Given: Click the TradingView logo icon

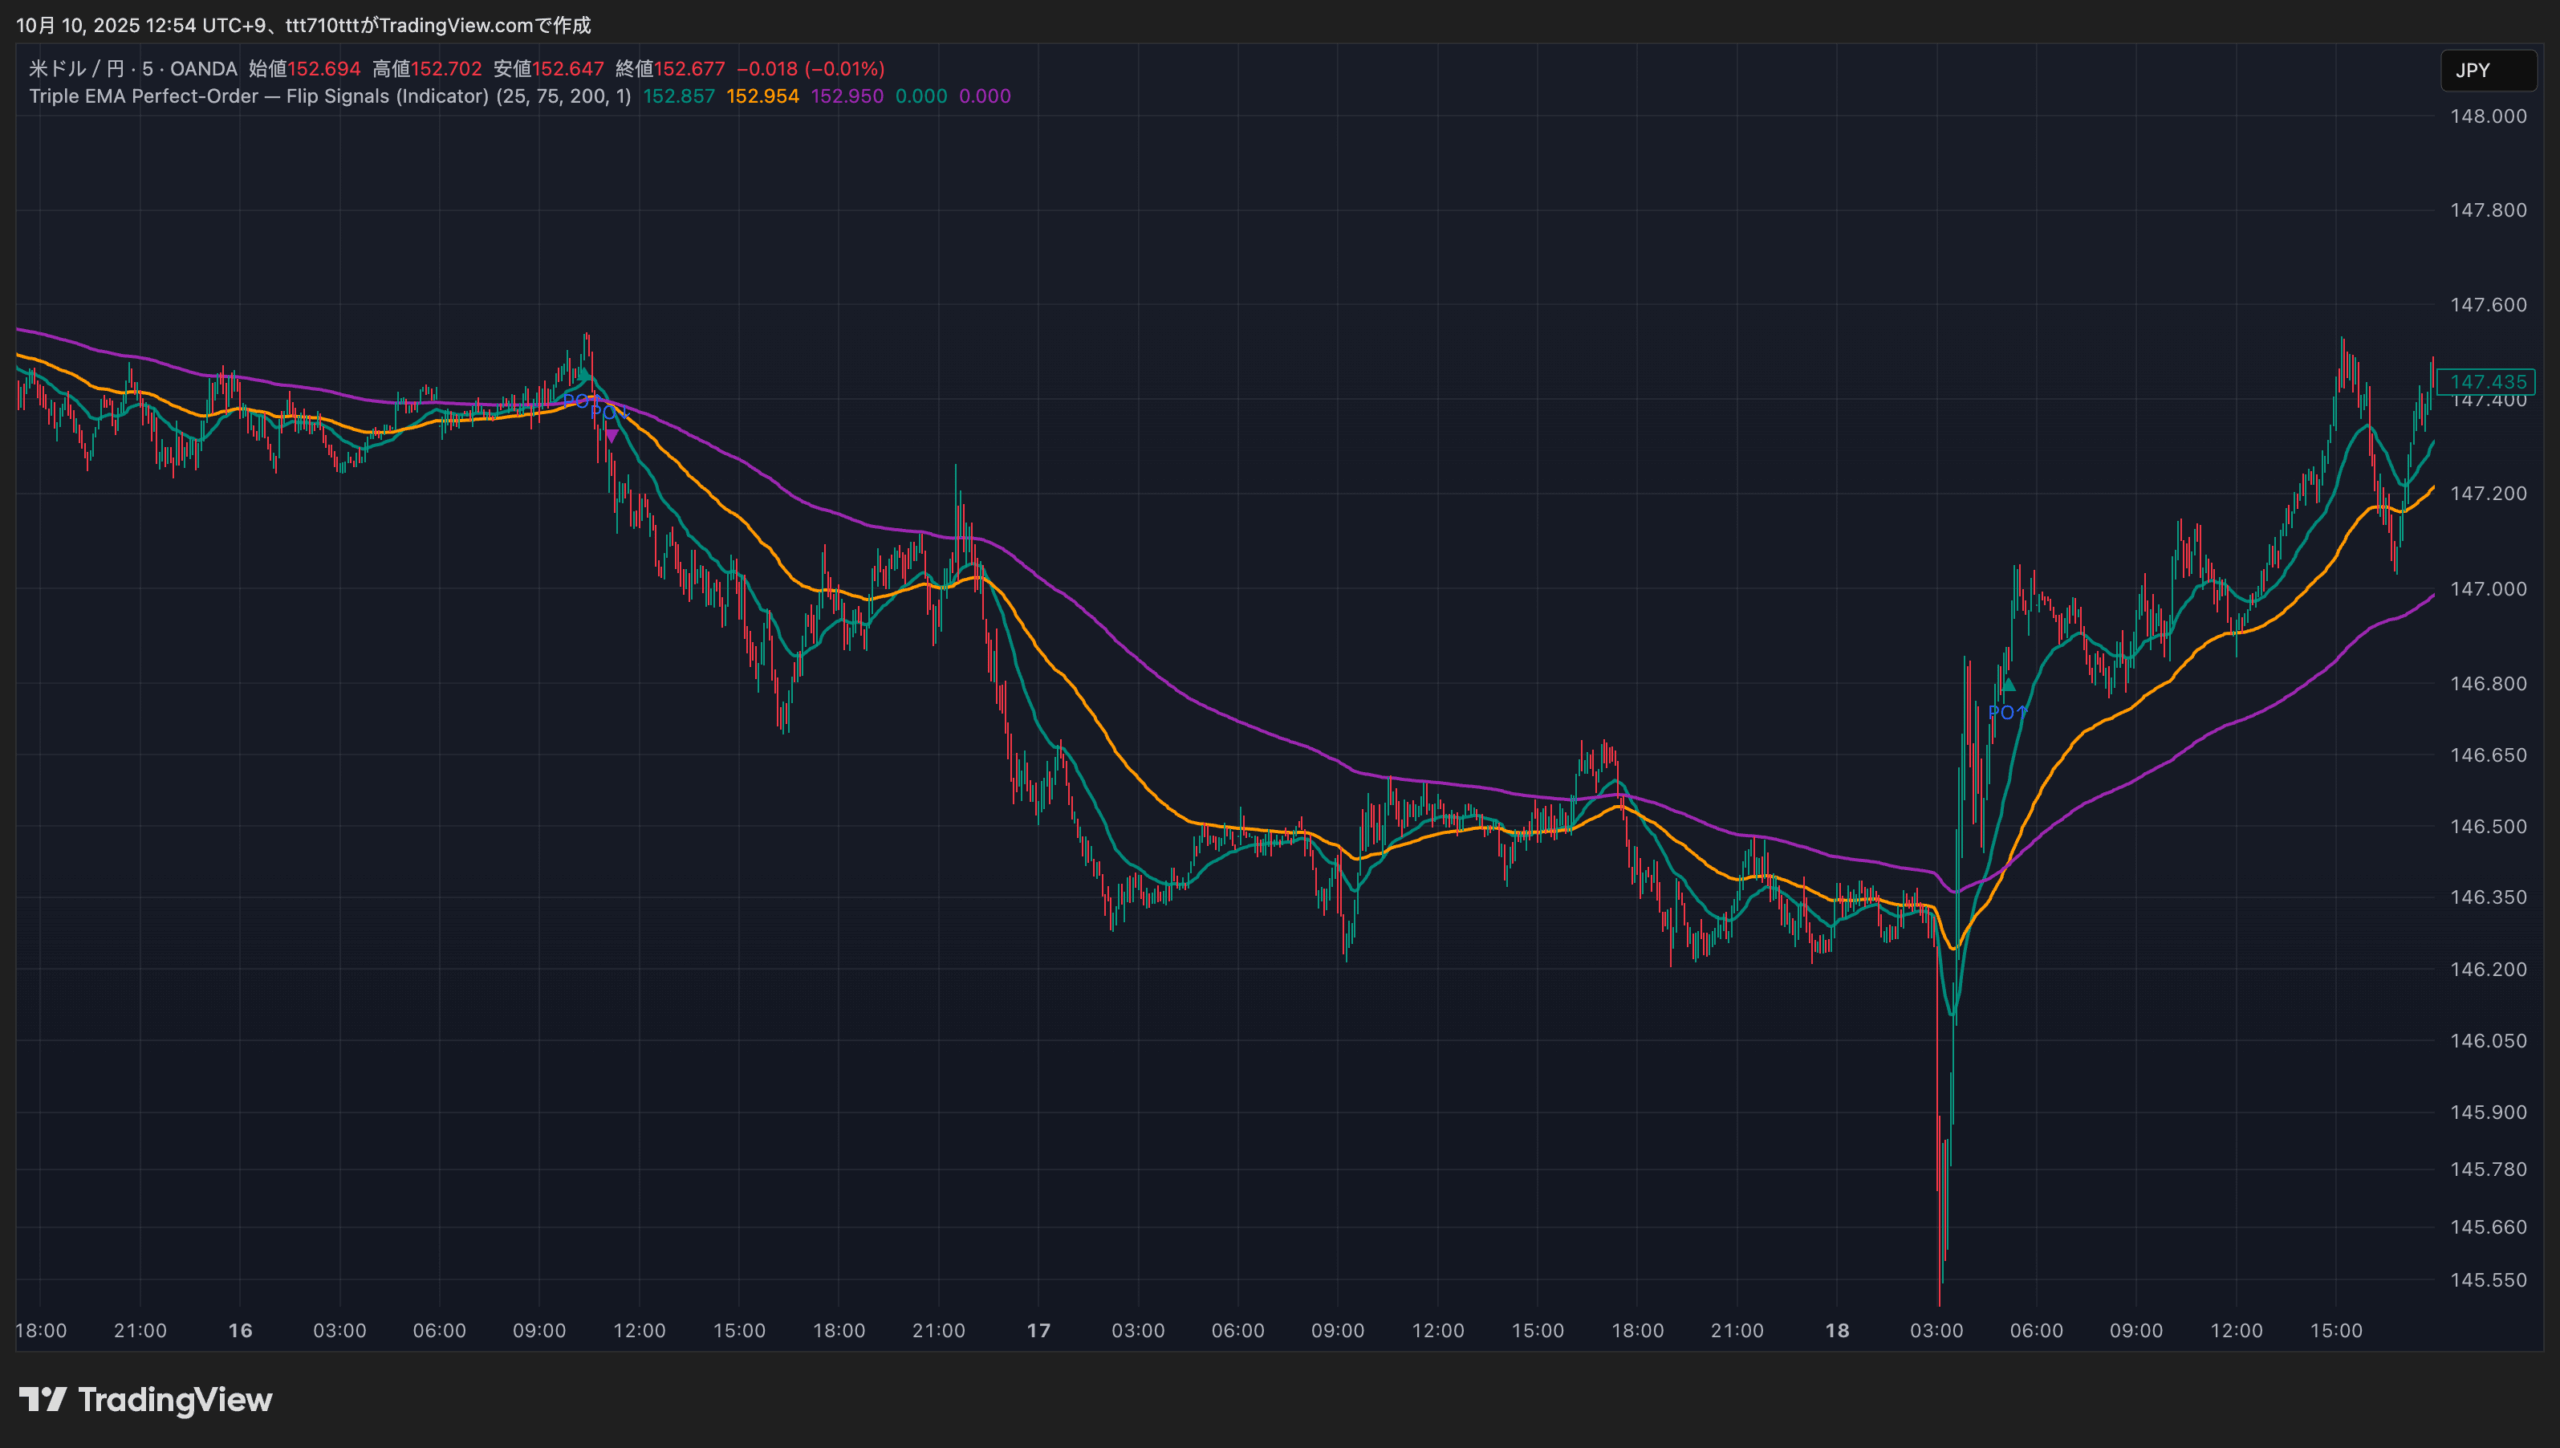Looking at the screenshot, I should (x=42, y=1399).
